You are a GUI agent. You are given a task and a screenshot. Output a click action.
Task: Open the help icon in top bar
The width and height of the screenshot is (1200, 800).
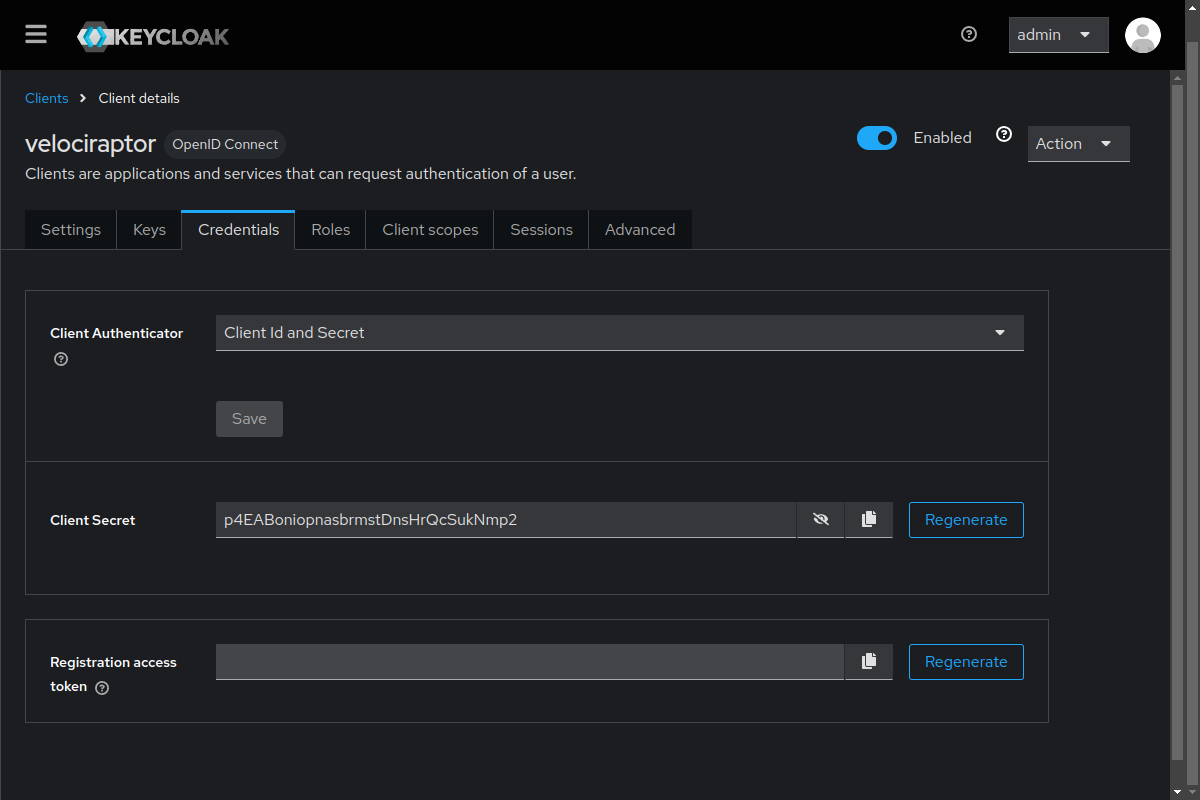968,34
